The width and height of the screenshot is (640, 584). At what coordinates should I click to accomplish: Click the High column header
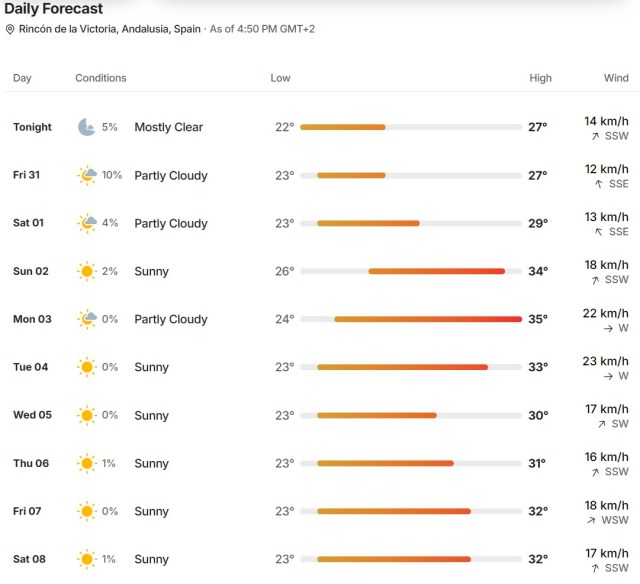pyautogui.click(x=540, y=78)
